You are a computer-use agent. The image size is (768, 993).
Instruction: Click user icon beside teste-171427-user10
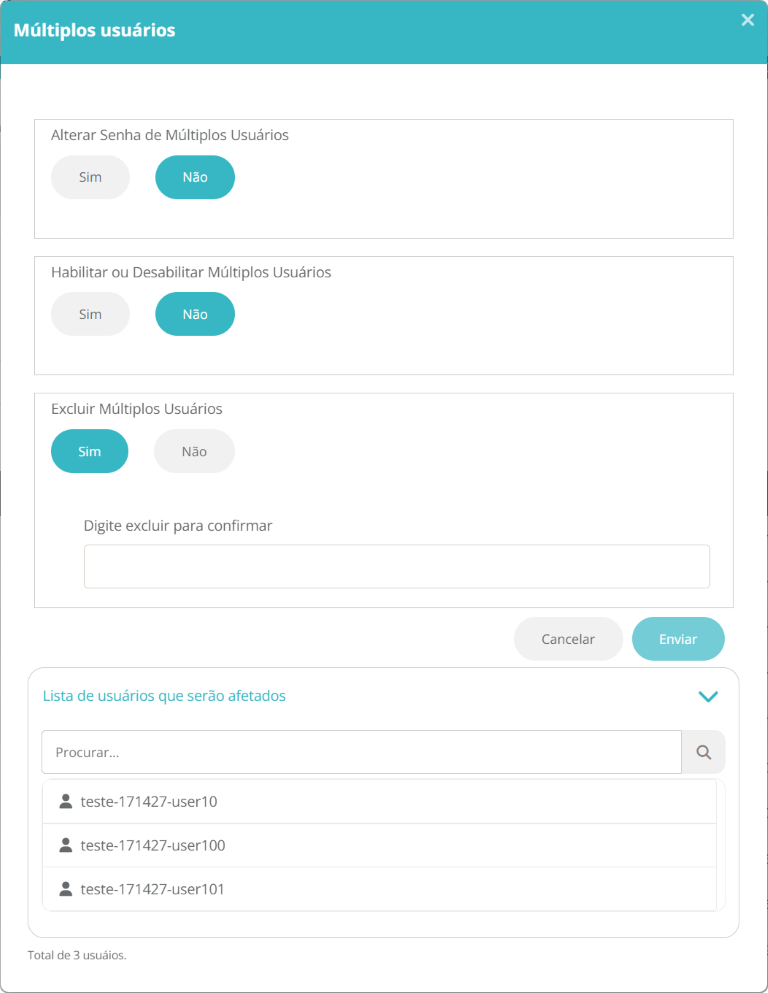coord(65,801)
